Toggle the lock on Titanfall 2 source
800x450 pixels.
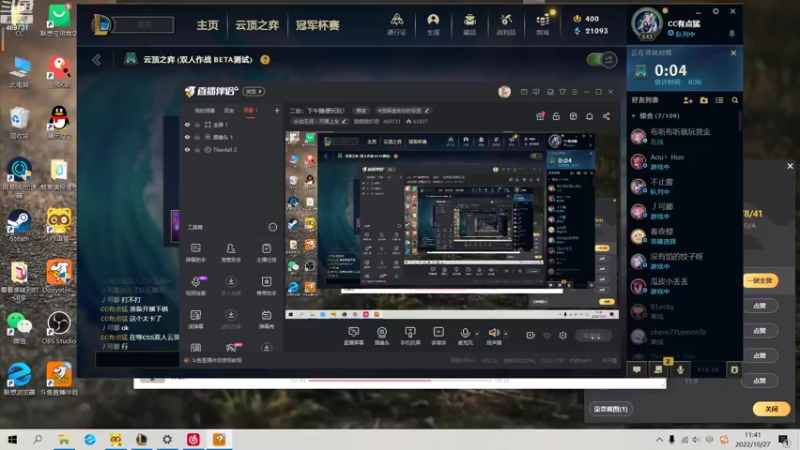(197, 149)
